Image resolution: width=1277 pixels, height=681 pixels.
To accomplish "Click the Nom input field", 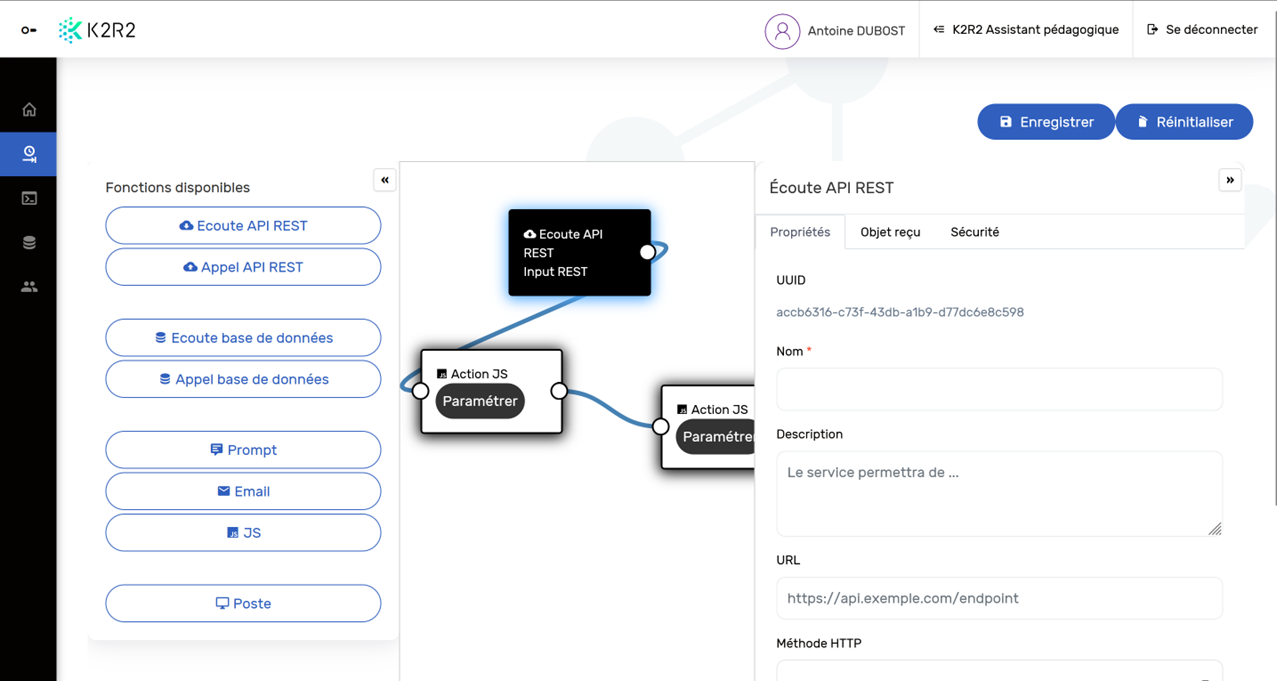I will click(x=998, y=389).
